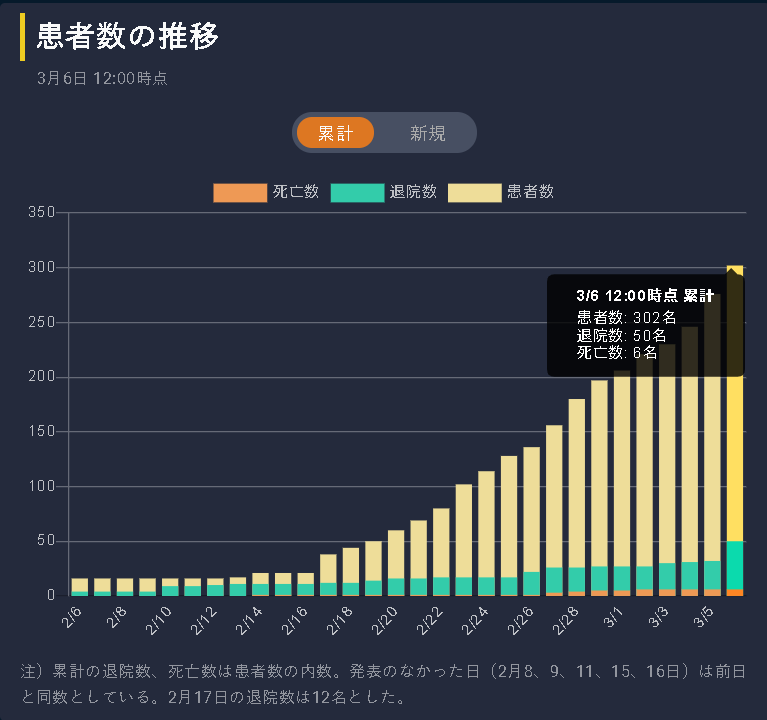Screen dimensions: 767x720
Task: Click tooltip line 死亡数: 6名
Action: pyautogui.click(x=616, y=352)
